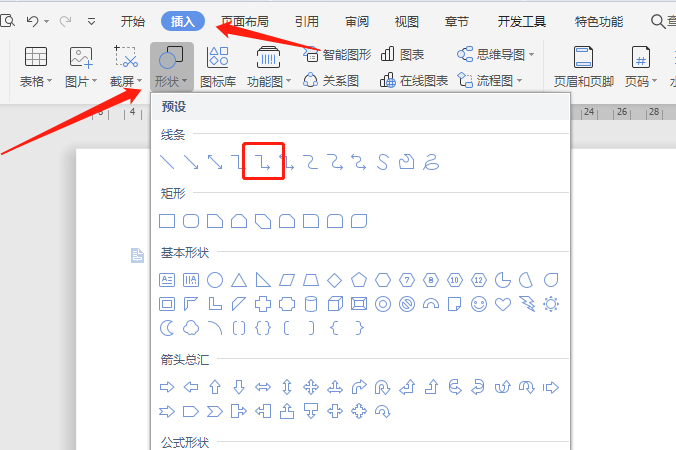Click the search magnifier icon
This screenshot has width=676, height=450.
(x=657, y=21)
